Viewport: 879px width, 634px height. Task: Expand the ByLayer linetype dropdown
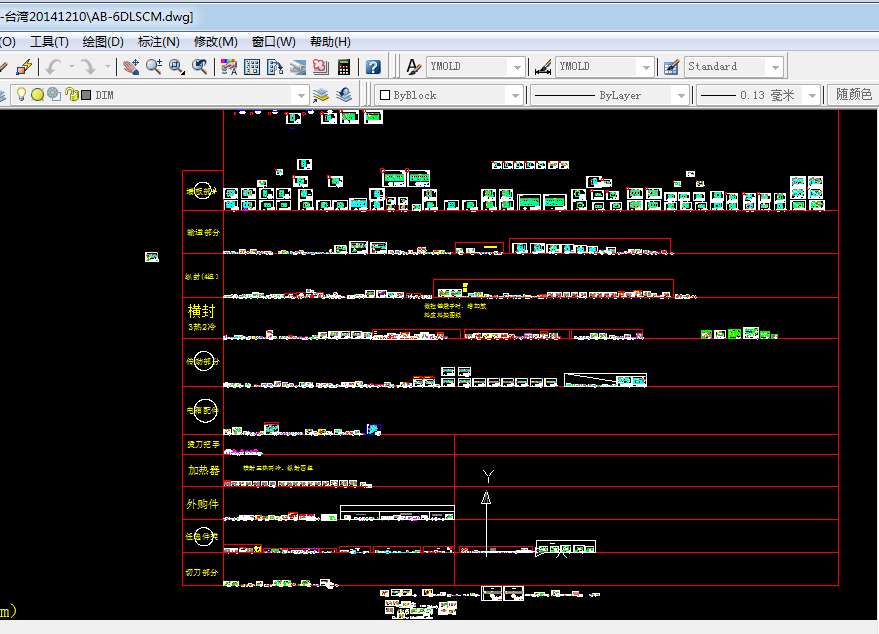pyautogui.click(x=681, y=95)
